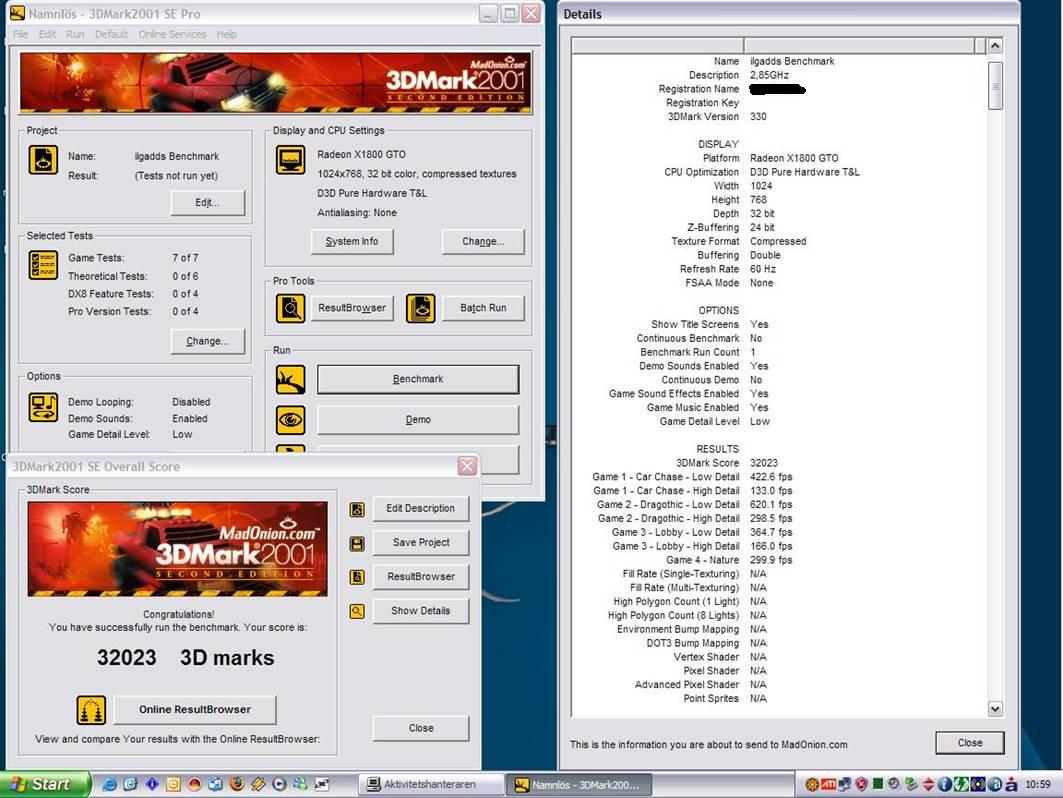The image size is (1063, 798).
Task: Click the icon next to Edit Description
Action: [x=357, y=509]
